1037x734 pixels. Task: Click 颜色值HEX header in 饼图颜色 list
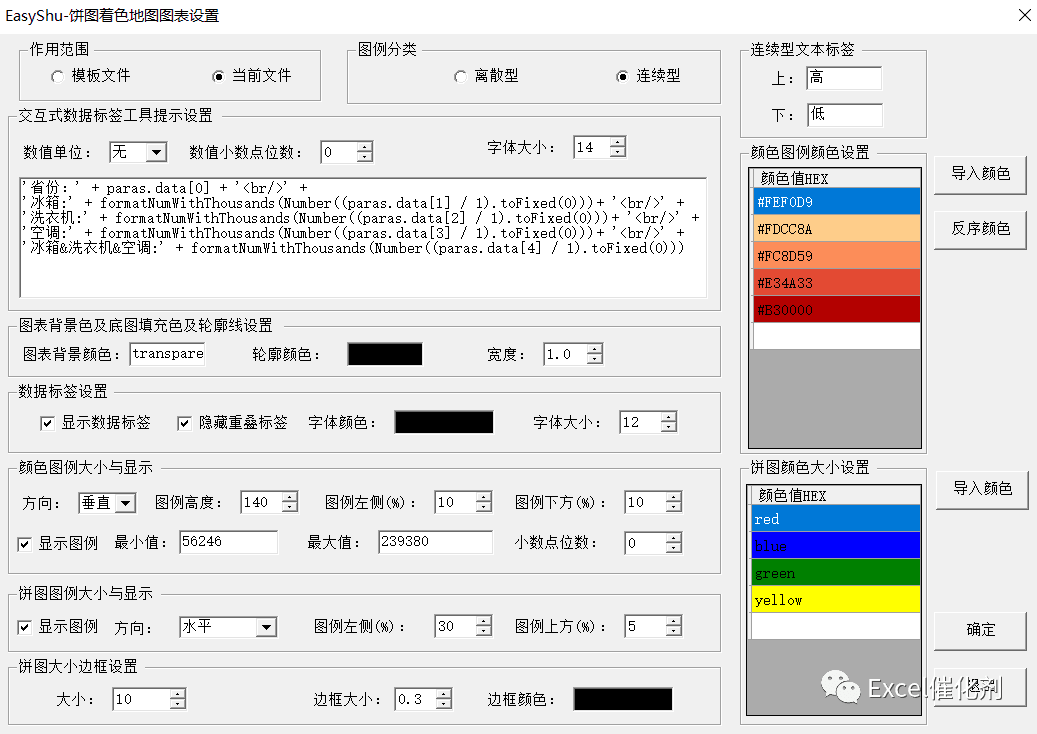[x=835, y=496]
